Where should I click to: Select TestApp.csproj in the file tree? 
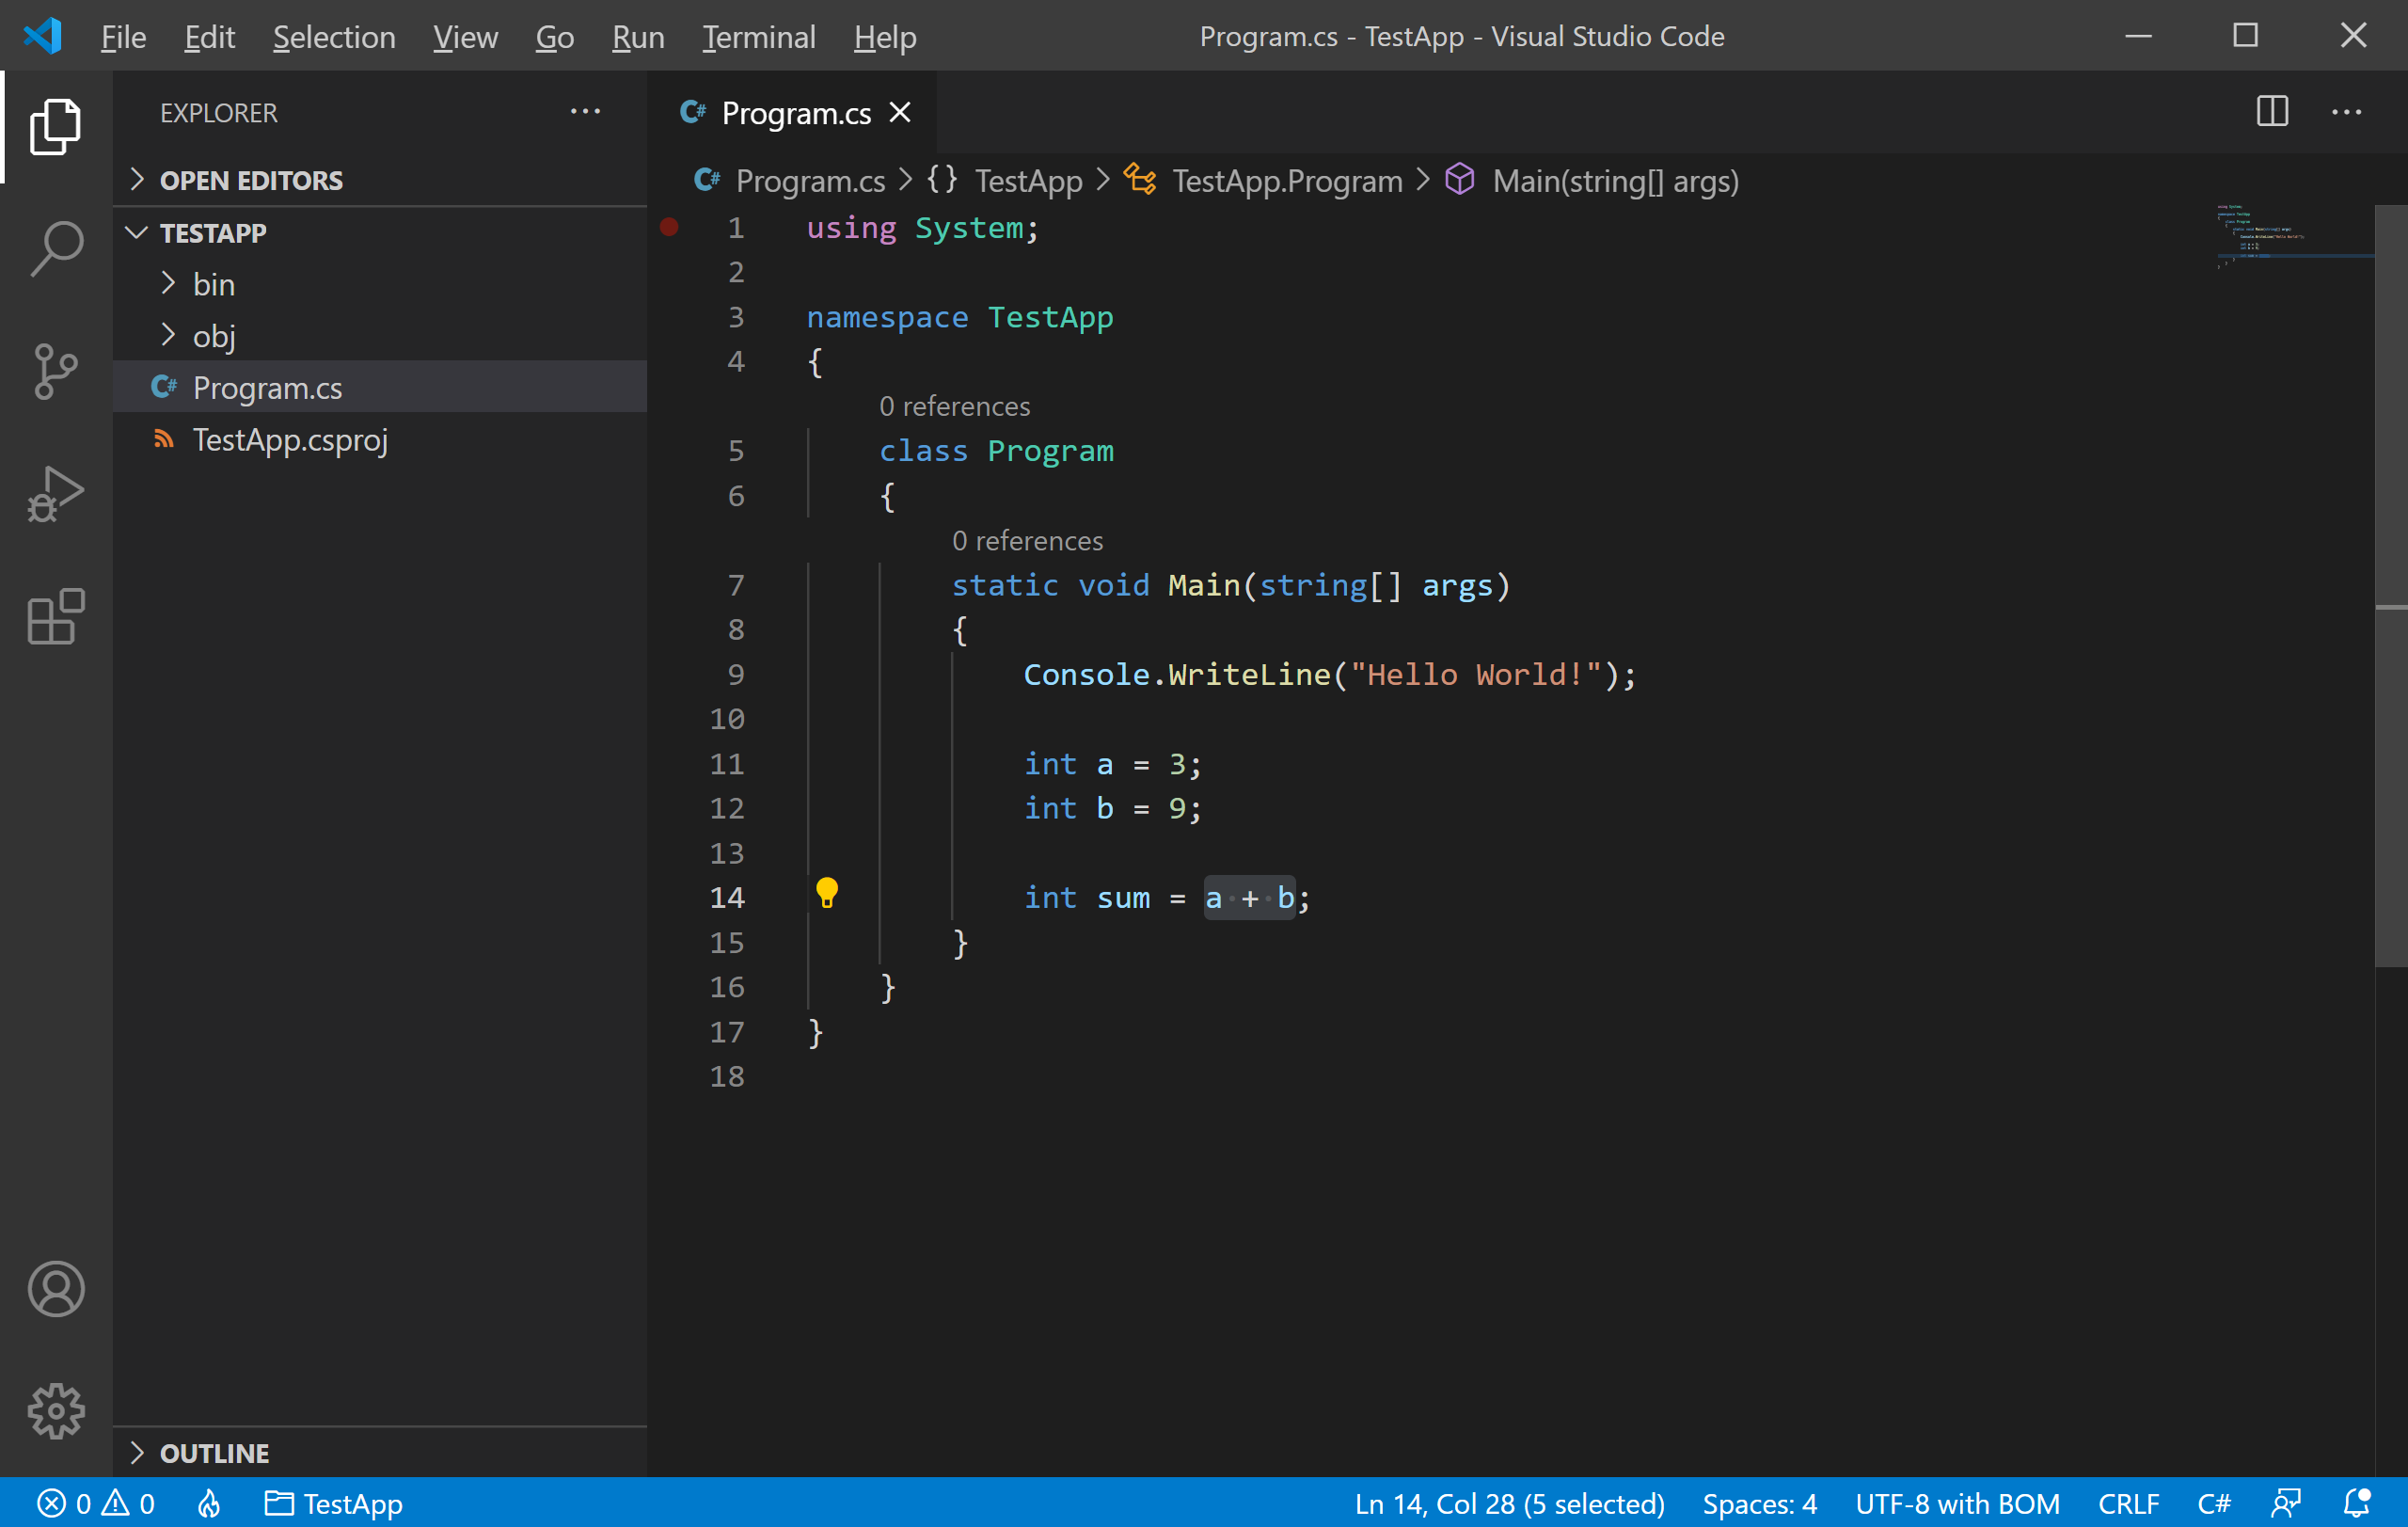pyautogui.click(x=290, y=440)
